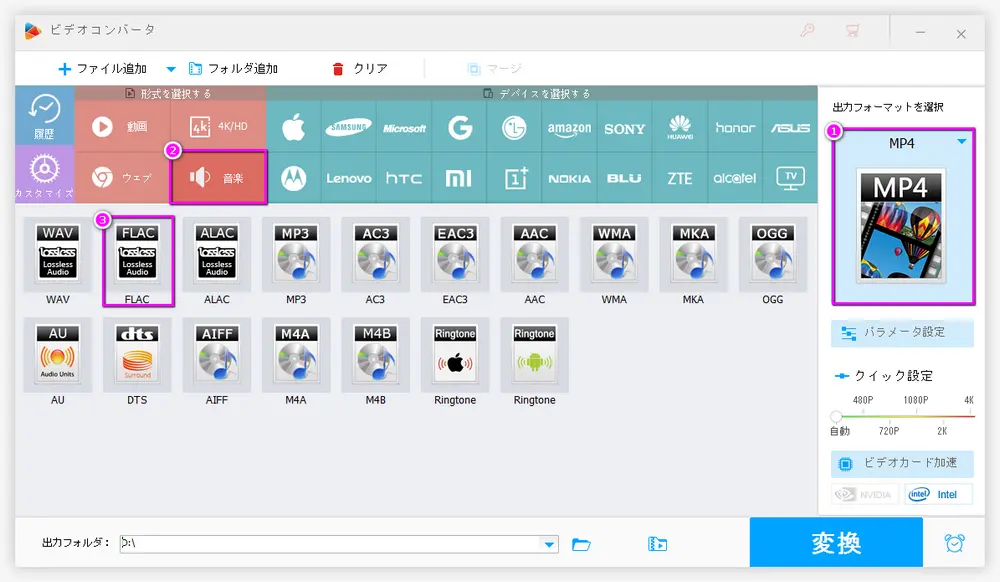Click the alarm clock scheduler icon

(x=955, y=543)
